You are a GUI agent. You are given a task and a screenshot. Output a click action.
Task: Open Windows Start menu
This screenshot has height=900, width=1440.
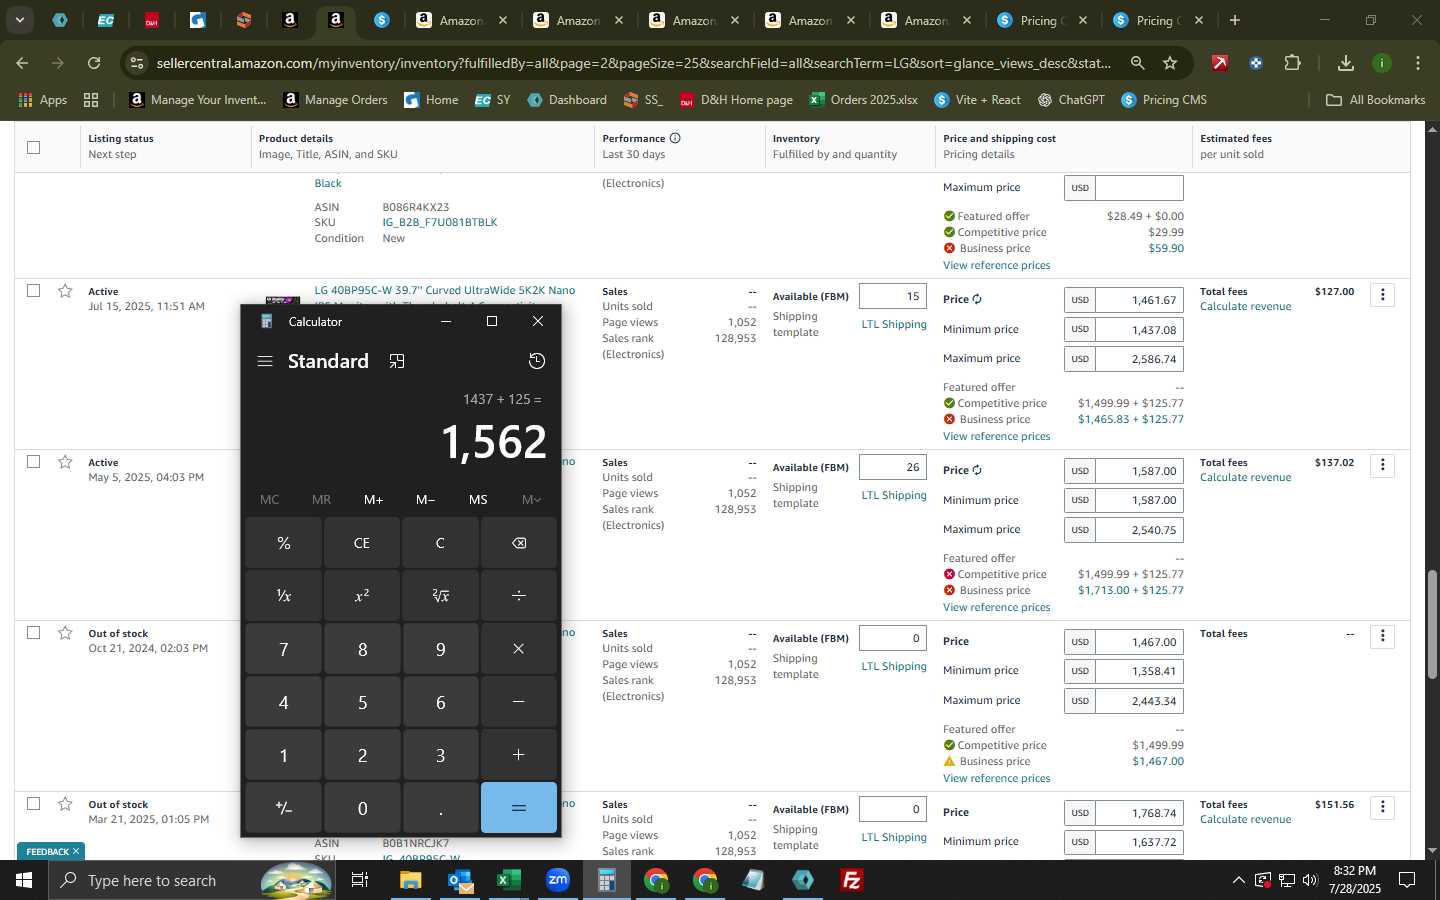(x=24, y=881)
